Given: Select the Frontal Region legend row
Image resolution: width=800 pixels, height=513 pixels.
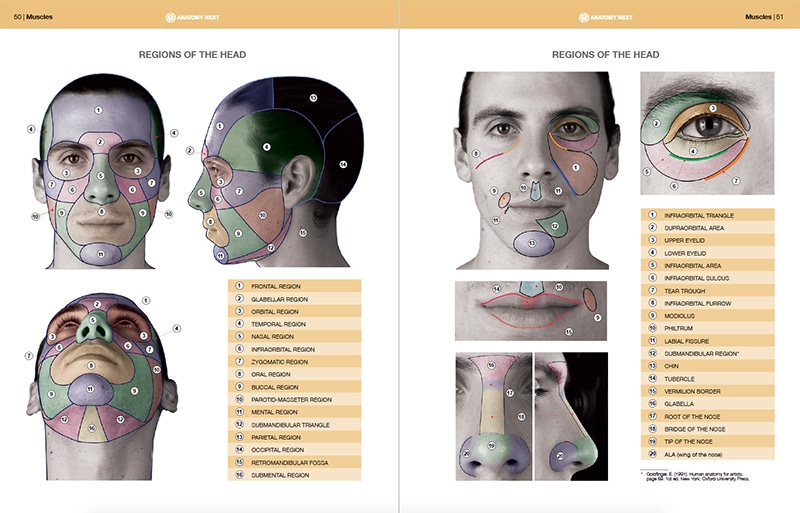Looking at the screenshot, I should [x=295, y=286].
